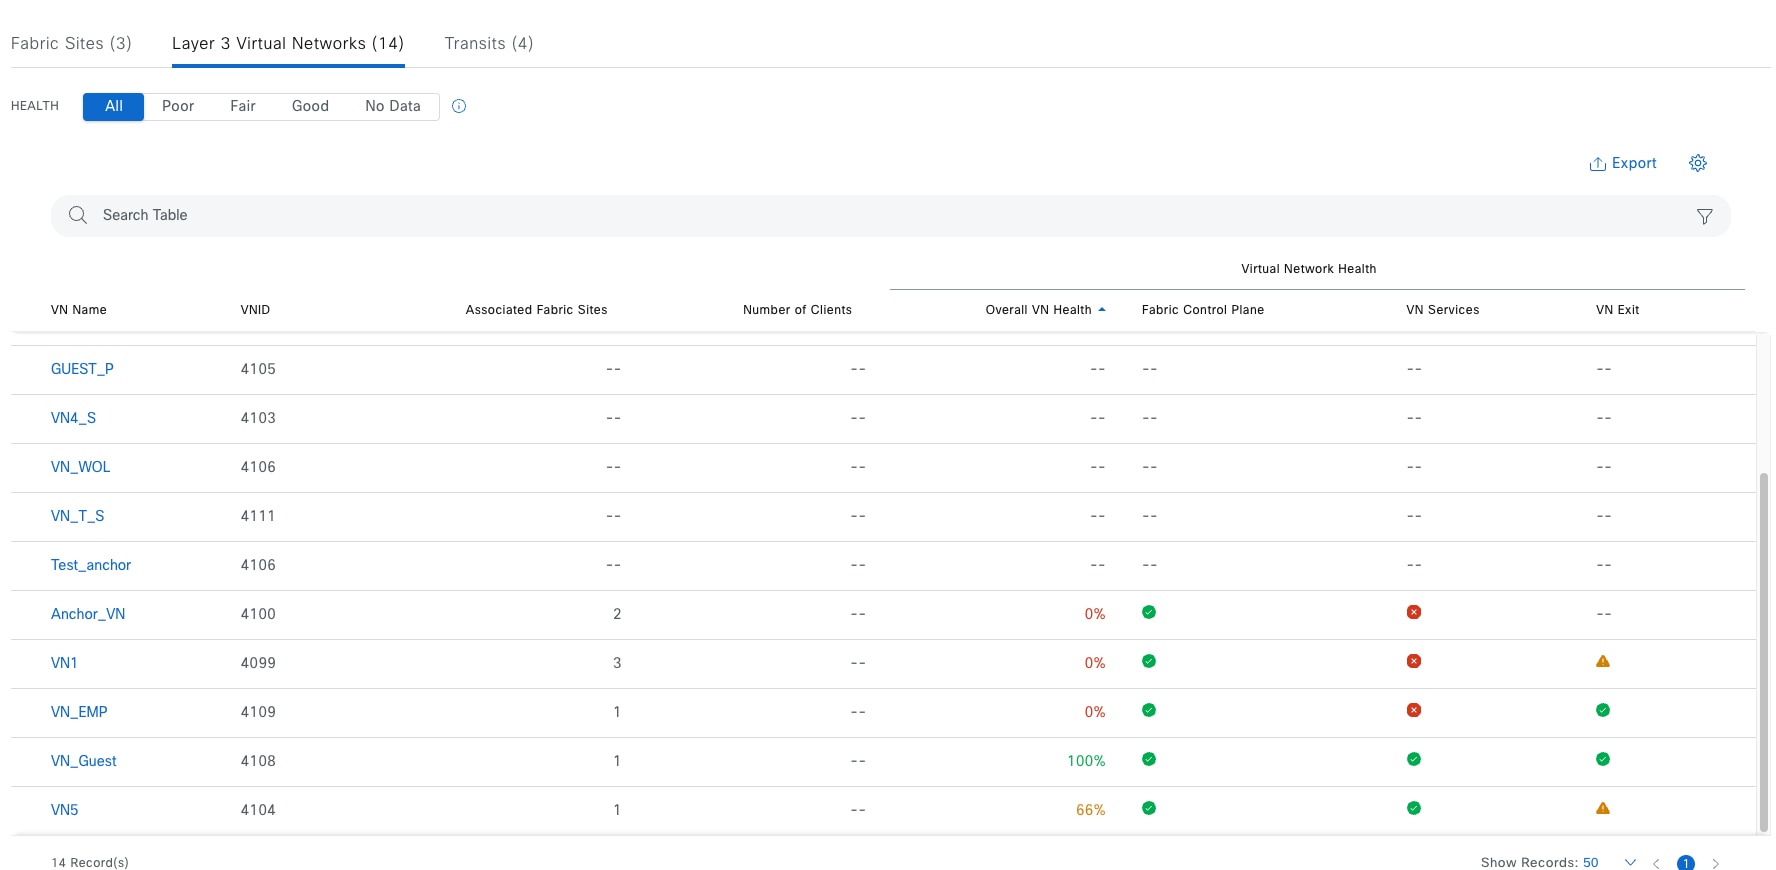Click the red VN Services error icon for Anchor_VN
This screenshot has width=1776, height=870.
pyautogui.click(x=1413, y=612)
